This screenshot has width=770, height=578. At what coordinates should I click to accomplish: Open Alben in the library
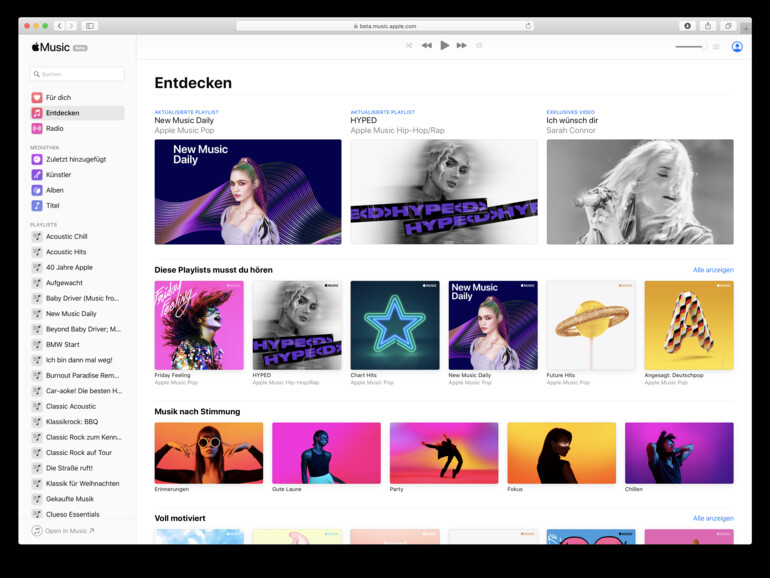tap(77, 190)
